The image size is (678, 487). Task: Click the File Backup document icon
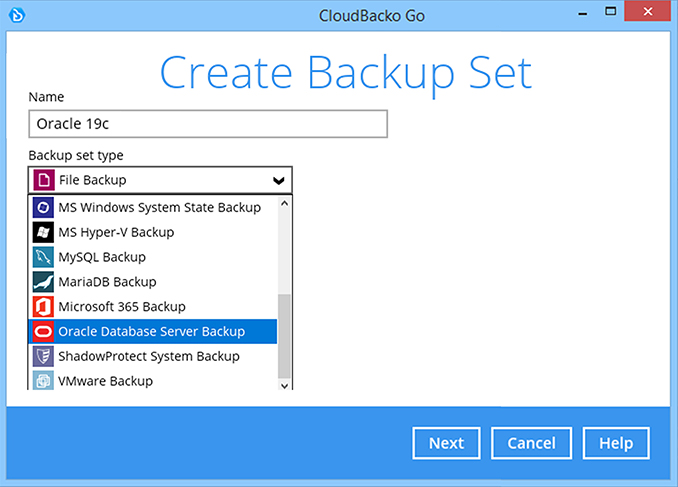(x=44, y=180)
